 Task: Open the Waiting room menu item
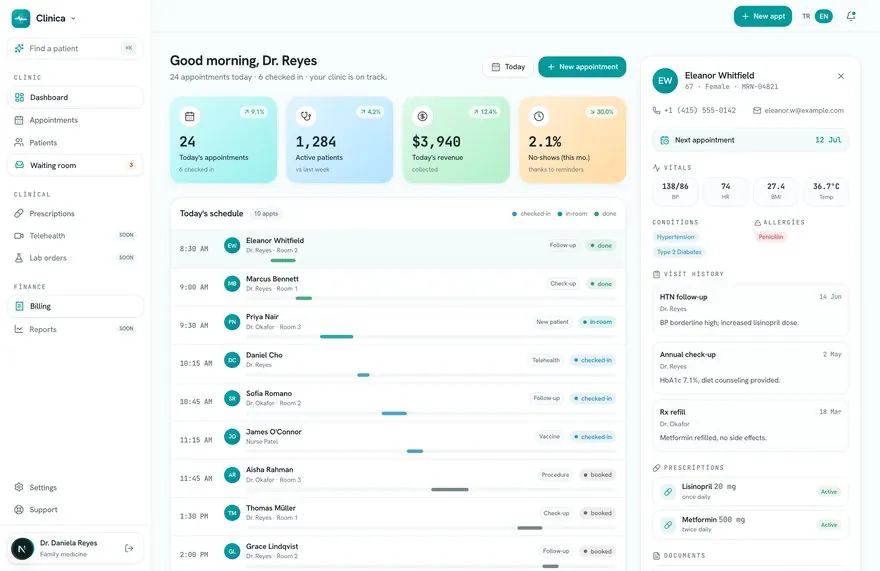coord(75,165)
